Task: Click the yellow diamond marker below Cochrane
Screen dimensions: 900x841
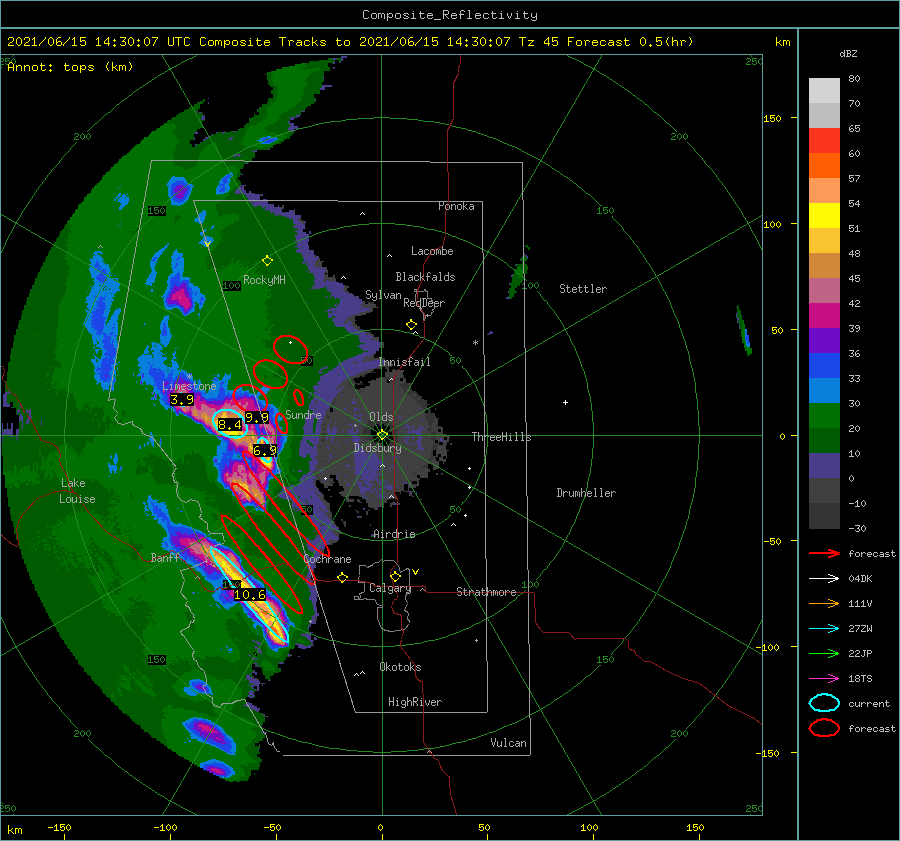Action: click(x=342, y=577)
